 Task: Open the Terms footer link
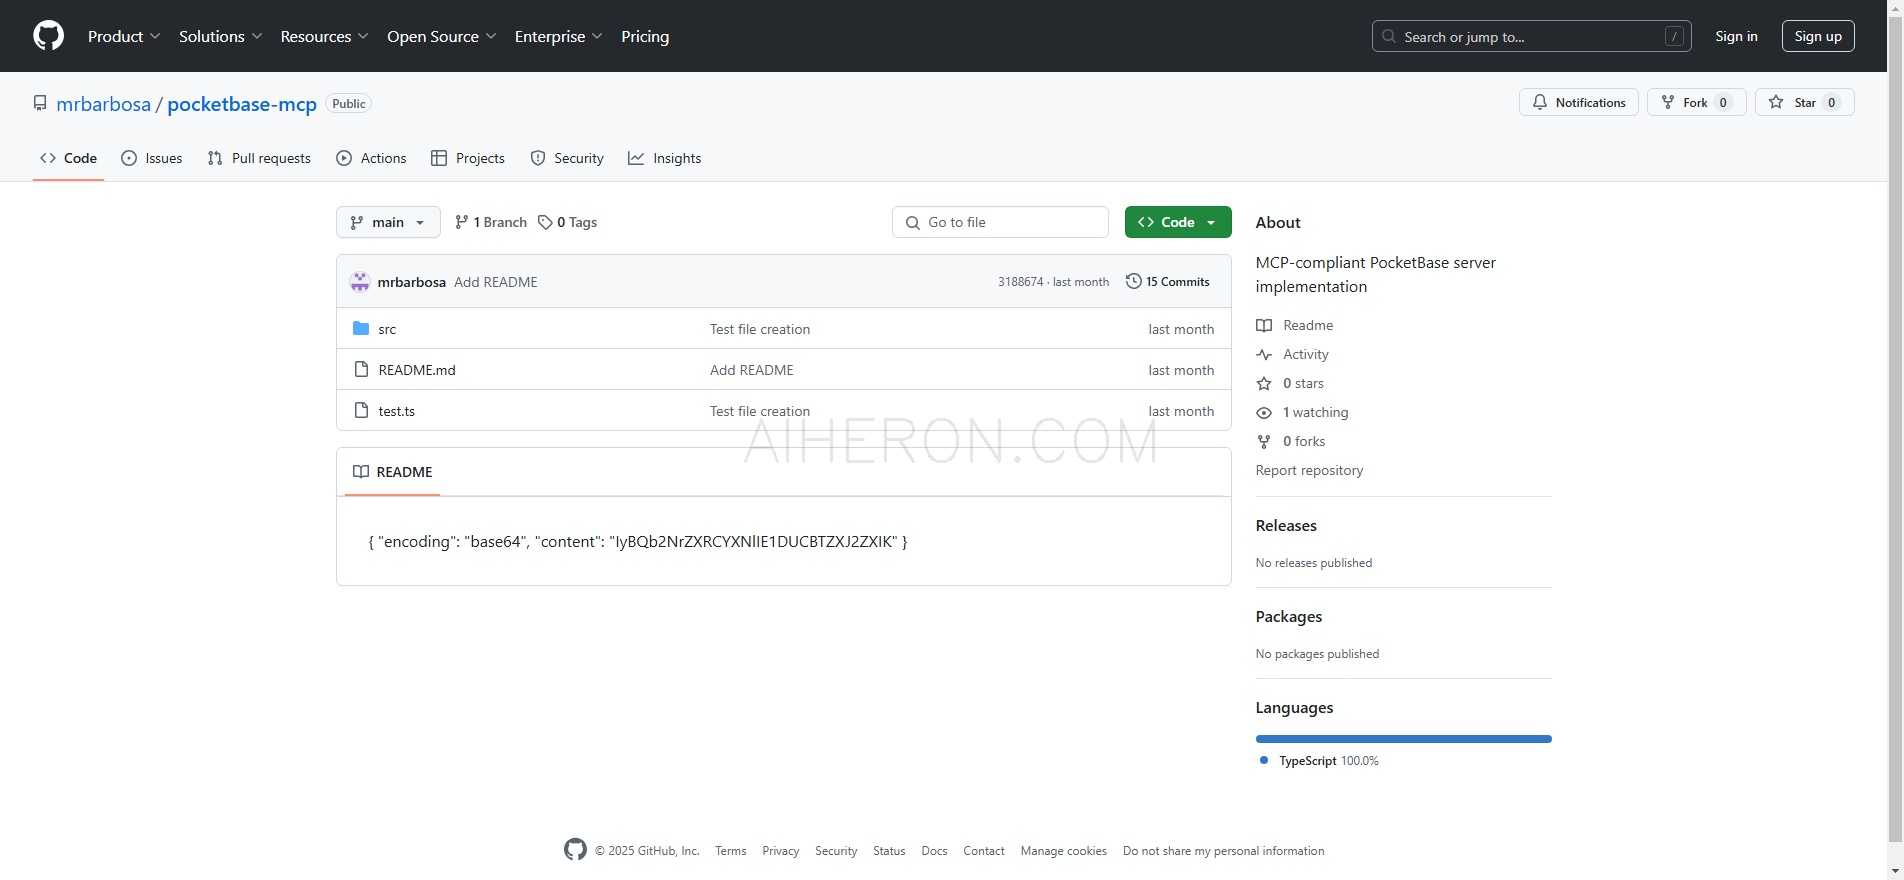coord(730,851)
